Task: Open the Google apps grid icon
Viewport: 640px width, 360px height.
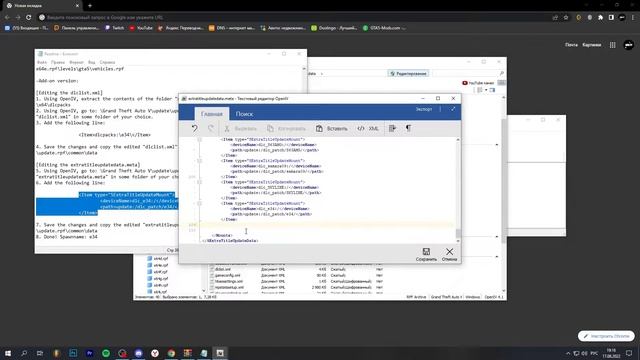Action: pos(613,45)
